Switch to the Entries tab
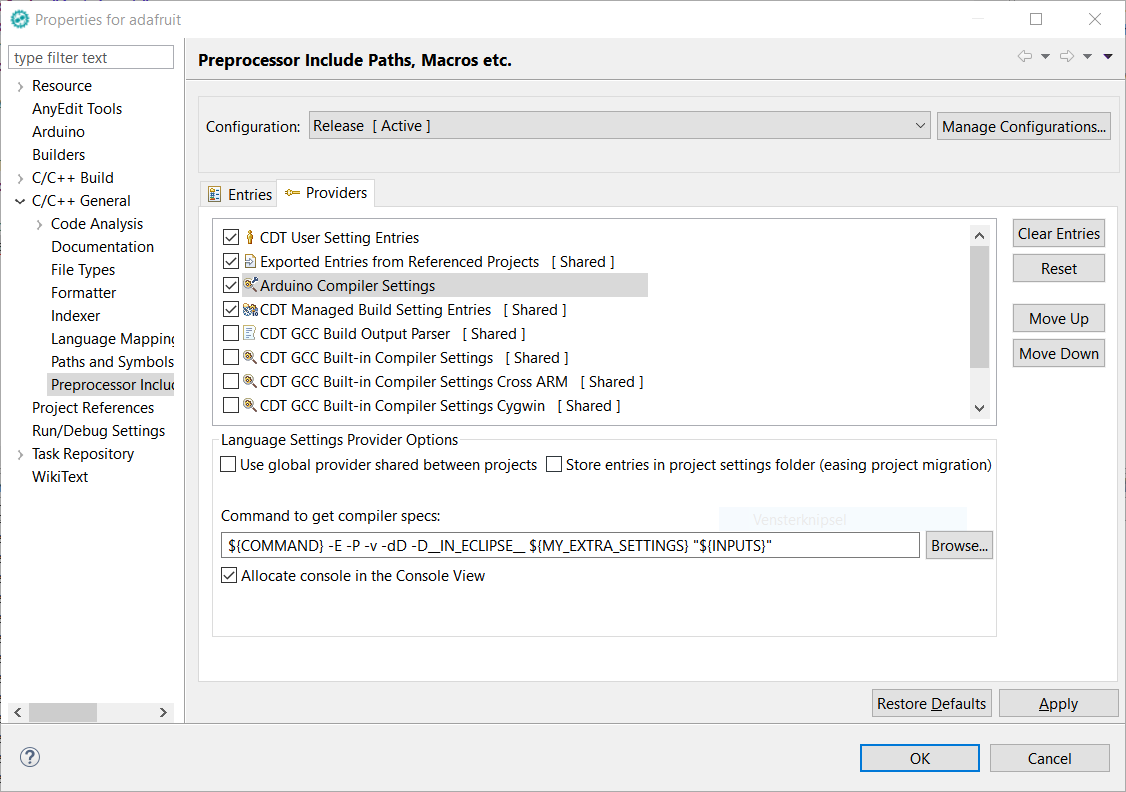The width and height of the screenshot is (1126, 792). click(x=240, y=194)
